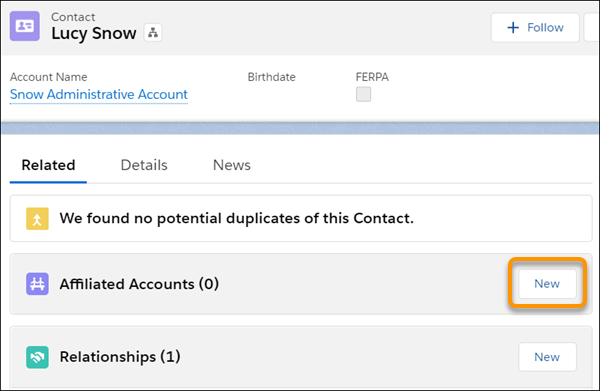Click New in Affiliated Accounts
This screenshot has width=600, height=391.
[x=547, y=284]
